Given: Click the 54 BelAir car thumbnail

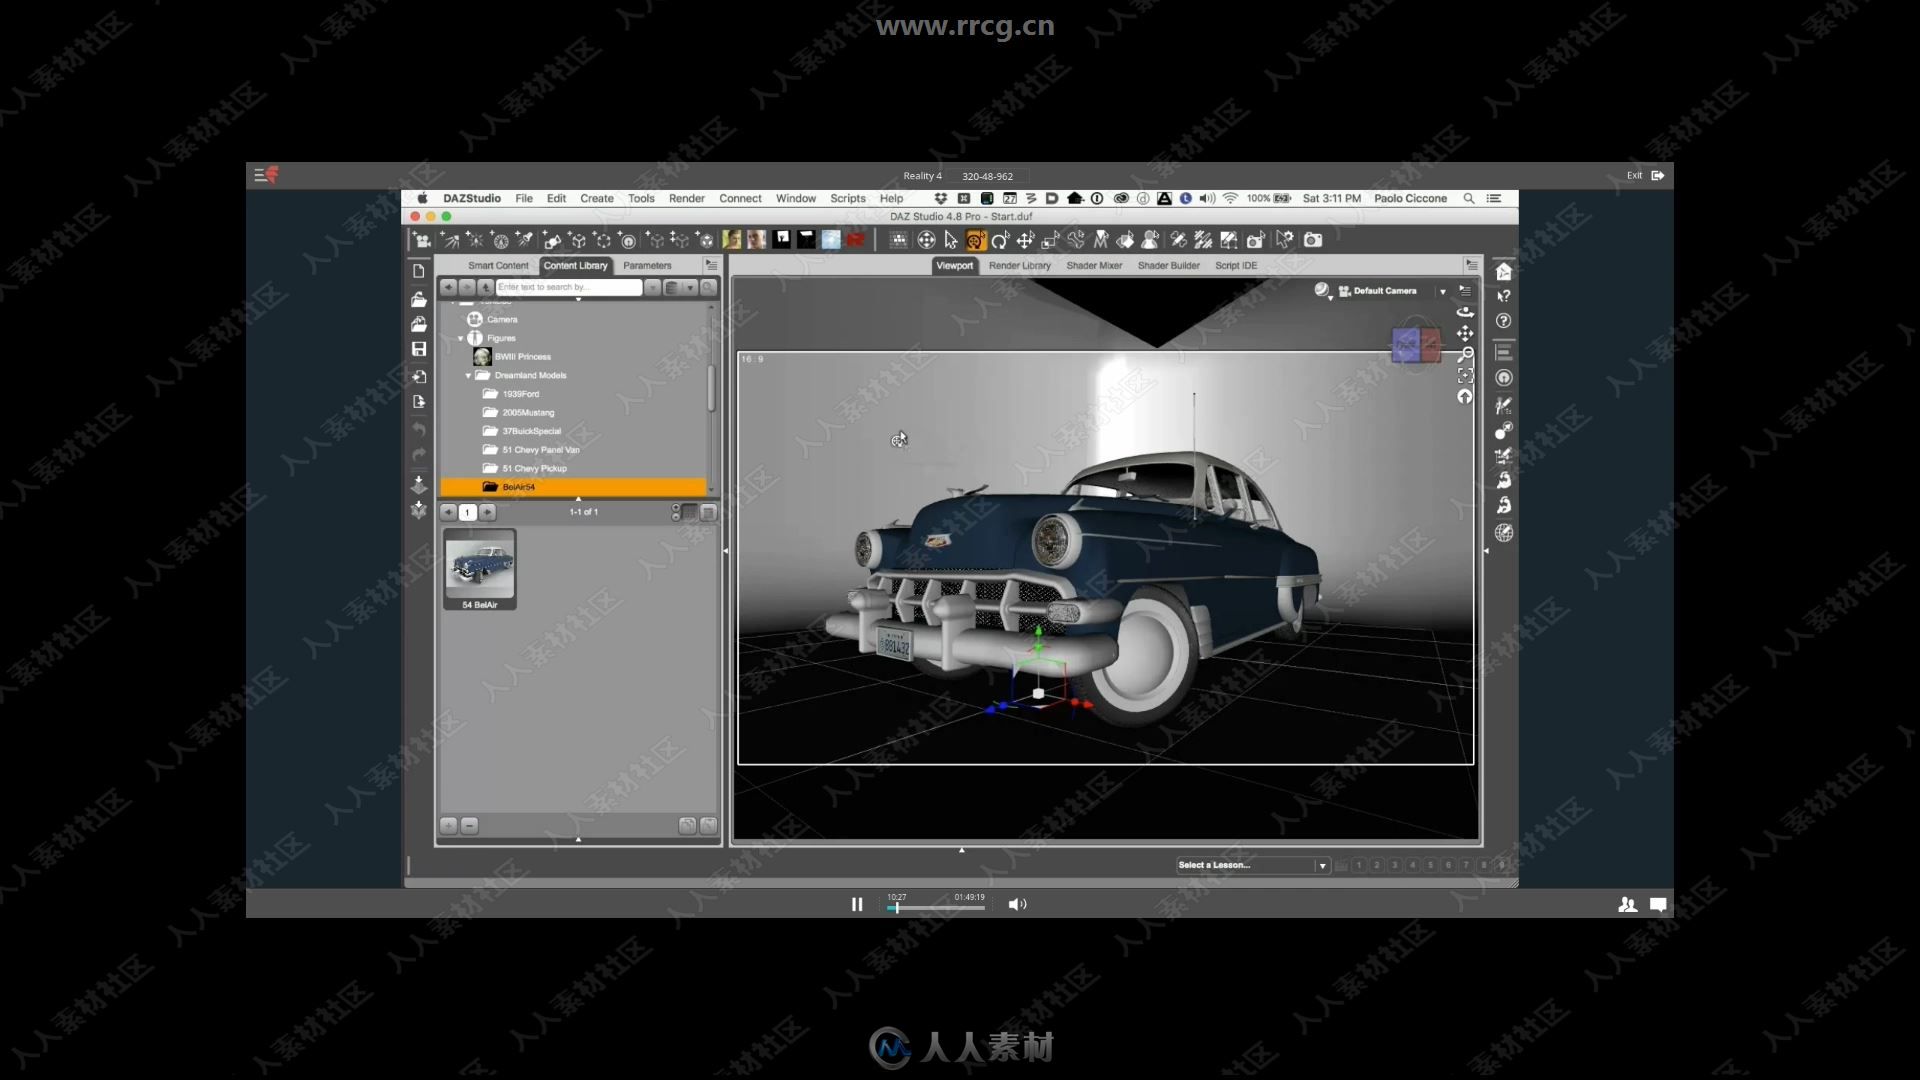Looking at the screenshot, I should click(480, 569).
